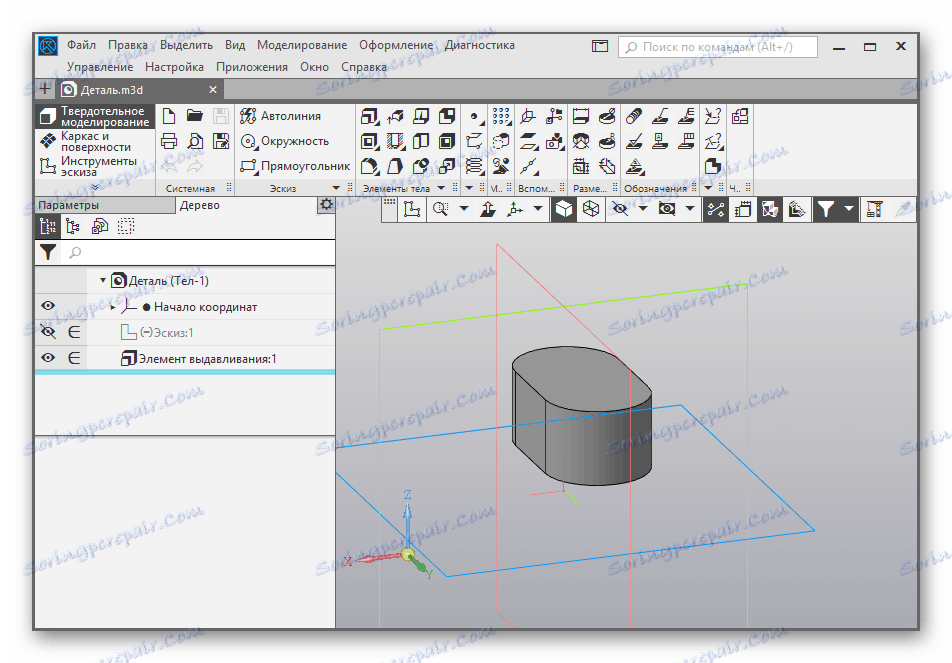952x663 pixels.
Task: Open the Моделирование menu
Action: coord(301,45)
